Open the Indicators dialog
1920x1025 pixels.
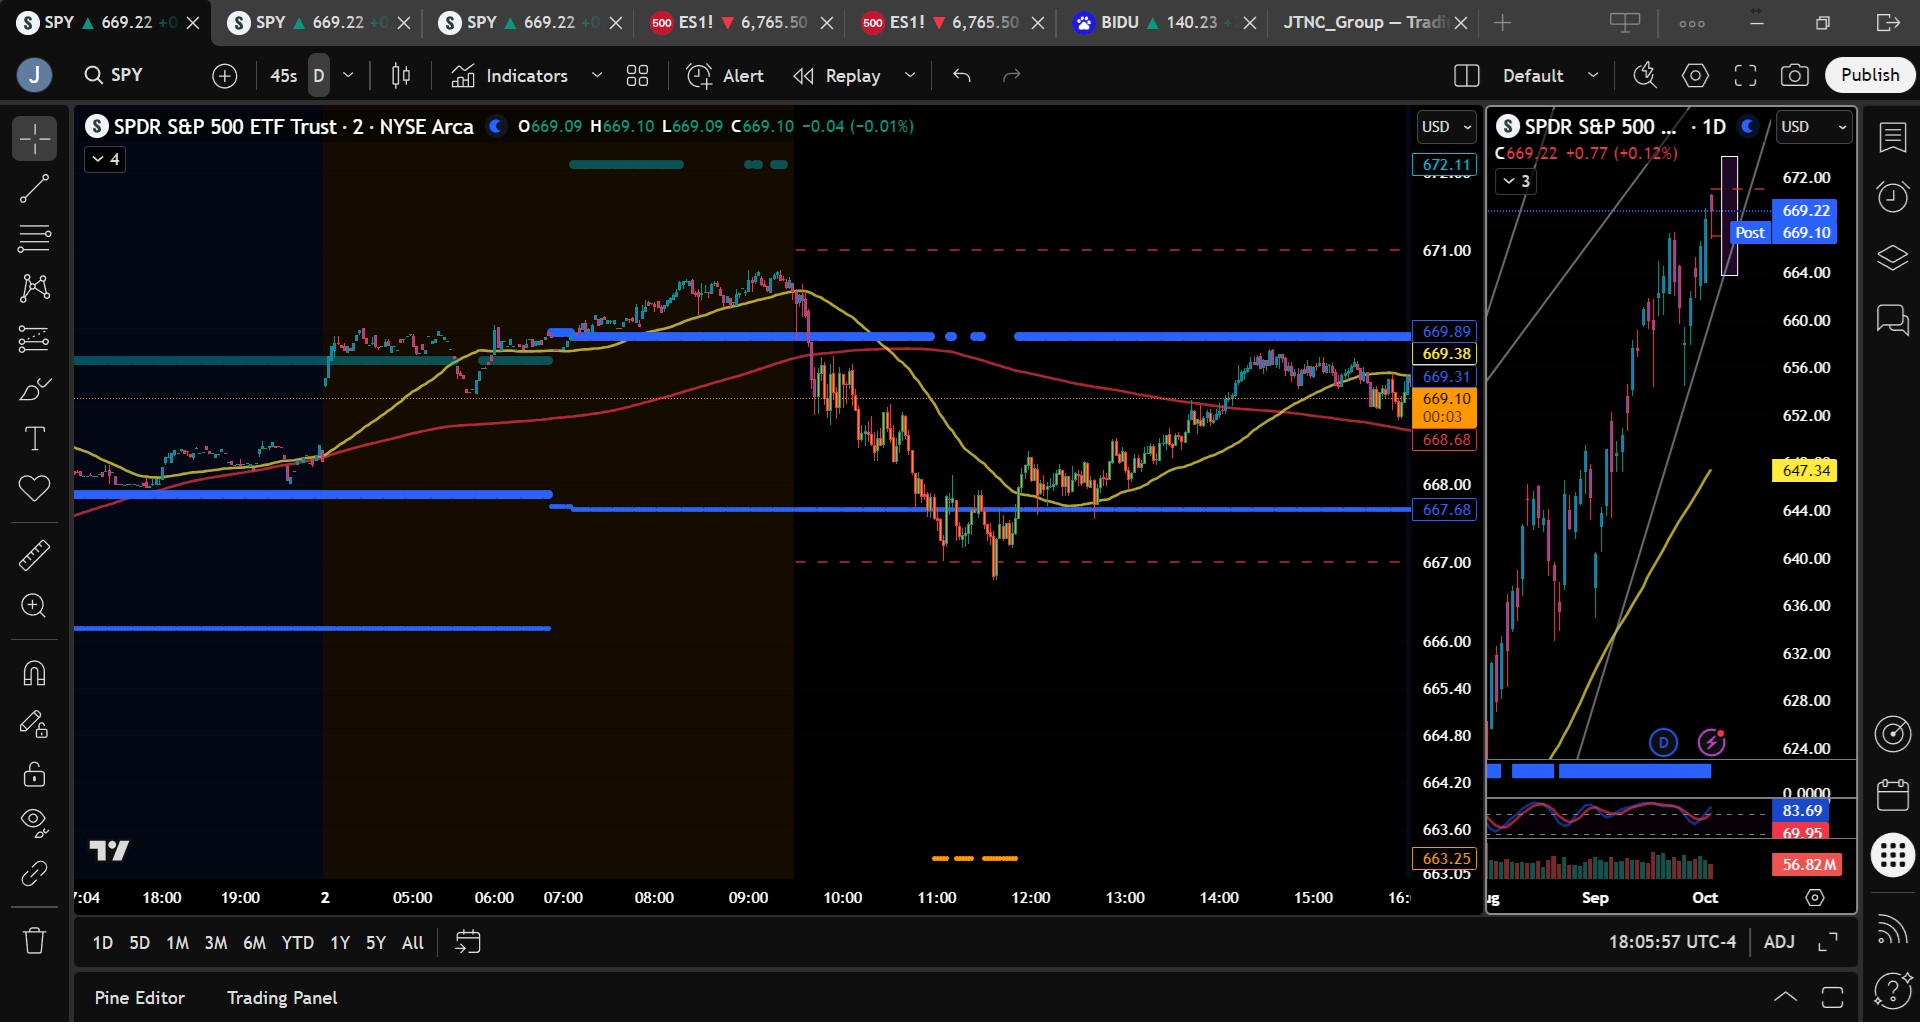[510, 75]
